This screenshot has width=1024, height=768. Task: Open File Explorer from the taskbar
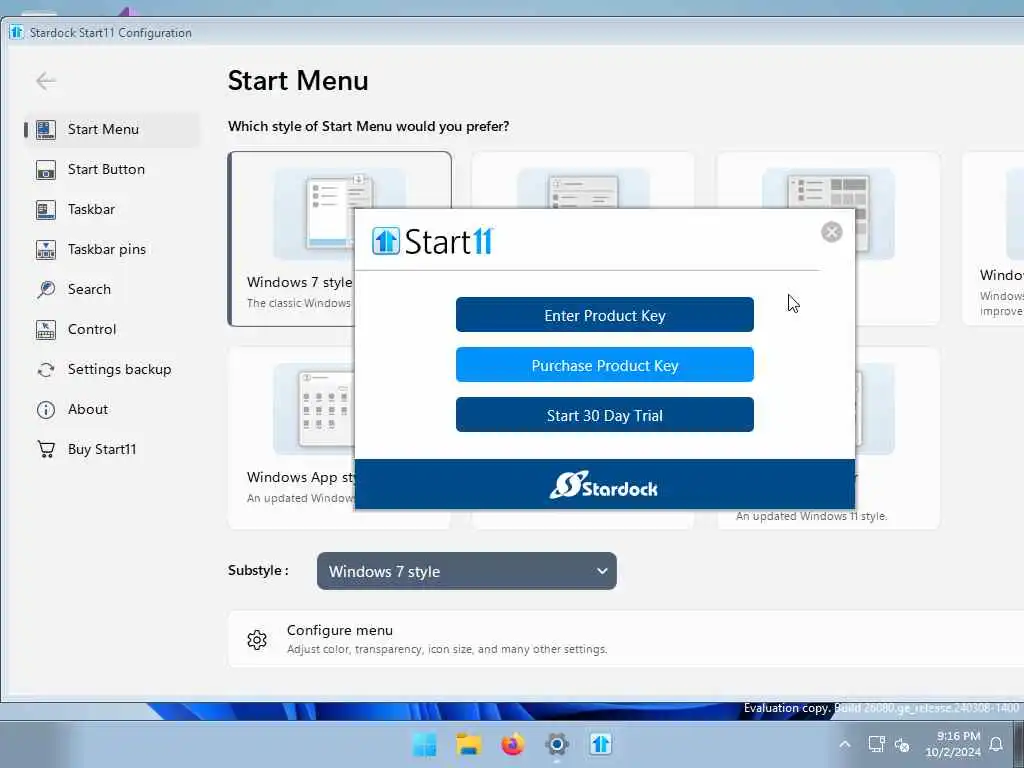point(468,744)
